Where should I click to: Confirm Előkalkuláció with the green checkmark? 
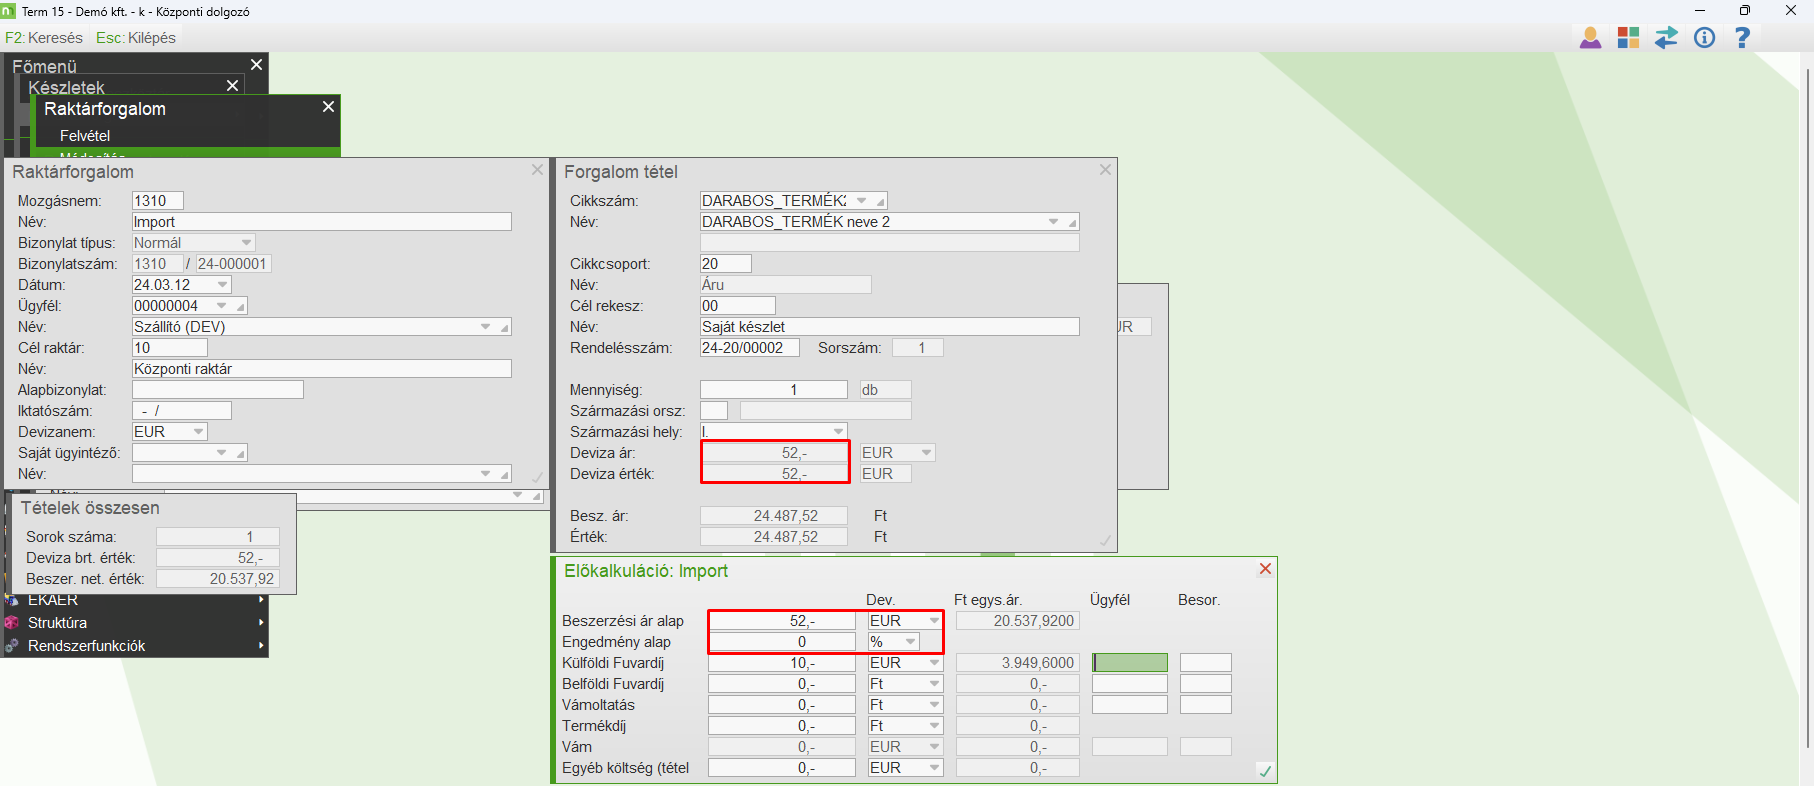(x=1265, y=771)
